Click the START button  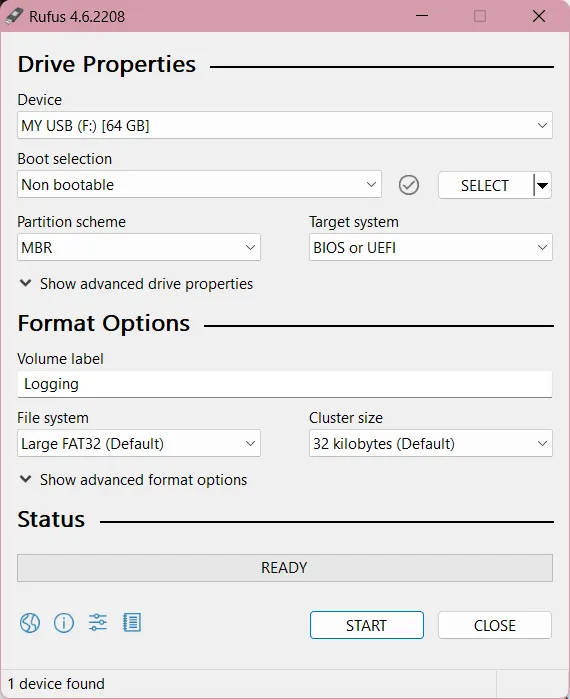click(x=367, y=625)
